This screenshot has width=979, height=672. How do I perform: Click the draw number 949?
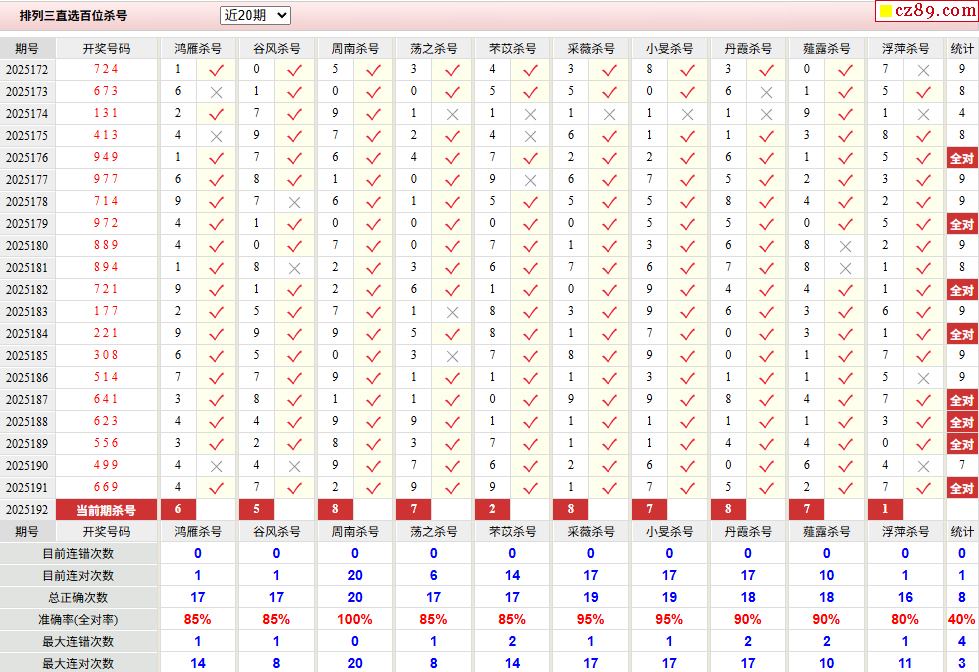point(106,157)
